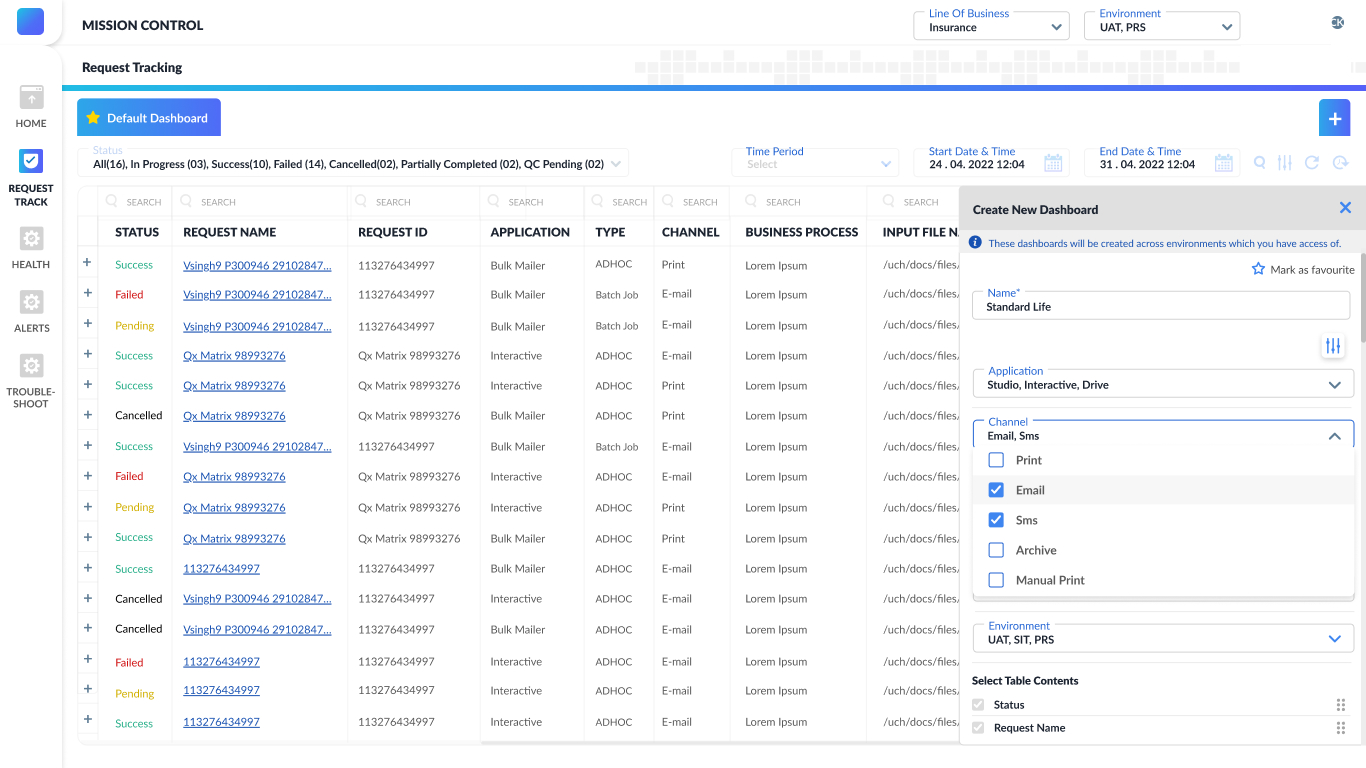Open the first Vsingh9 P300946 request link
The width and height of the screenshot is (1366, 768).
click(257, 265)
